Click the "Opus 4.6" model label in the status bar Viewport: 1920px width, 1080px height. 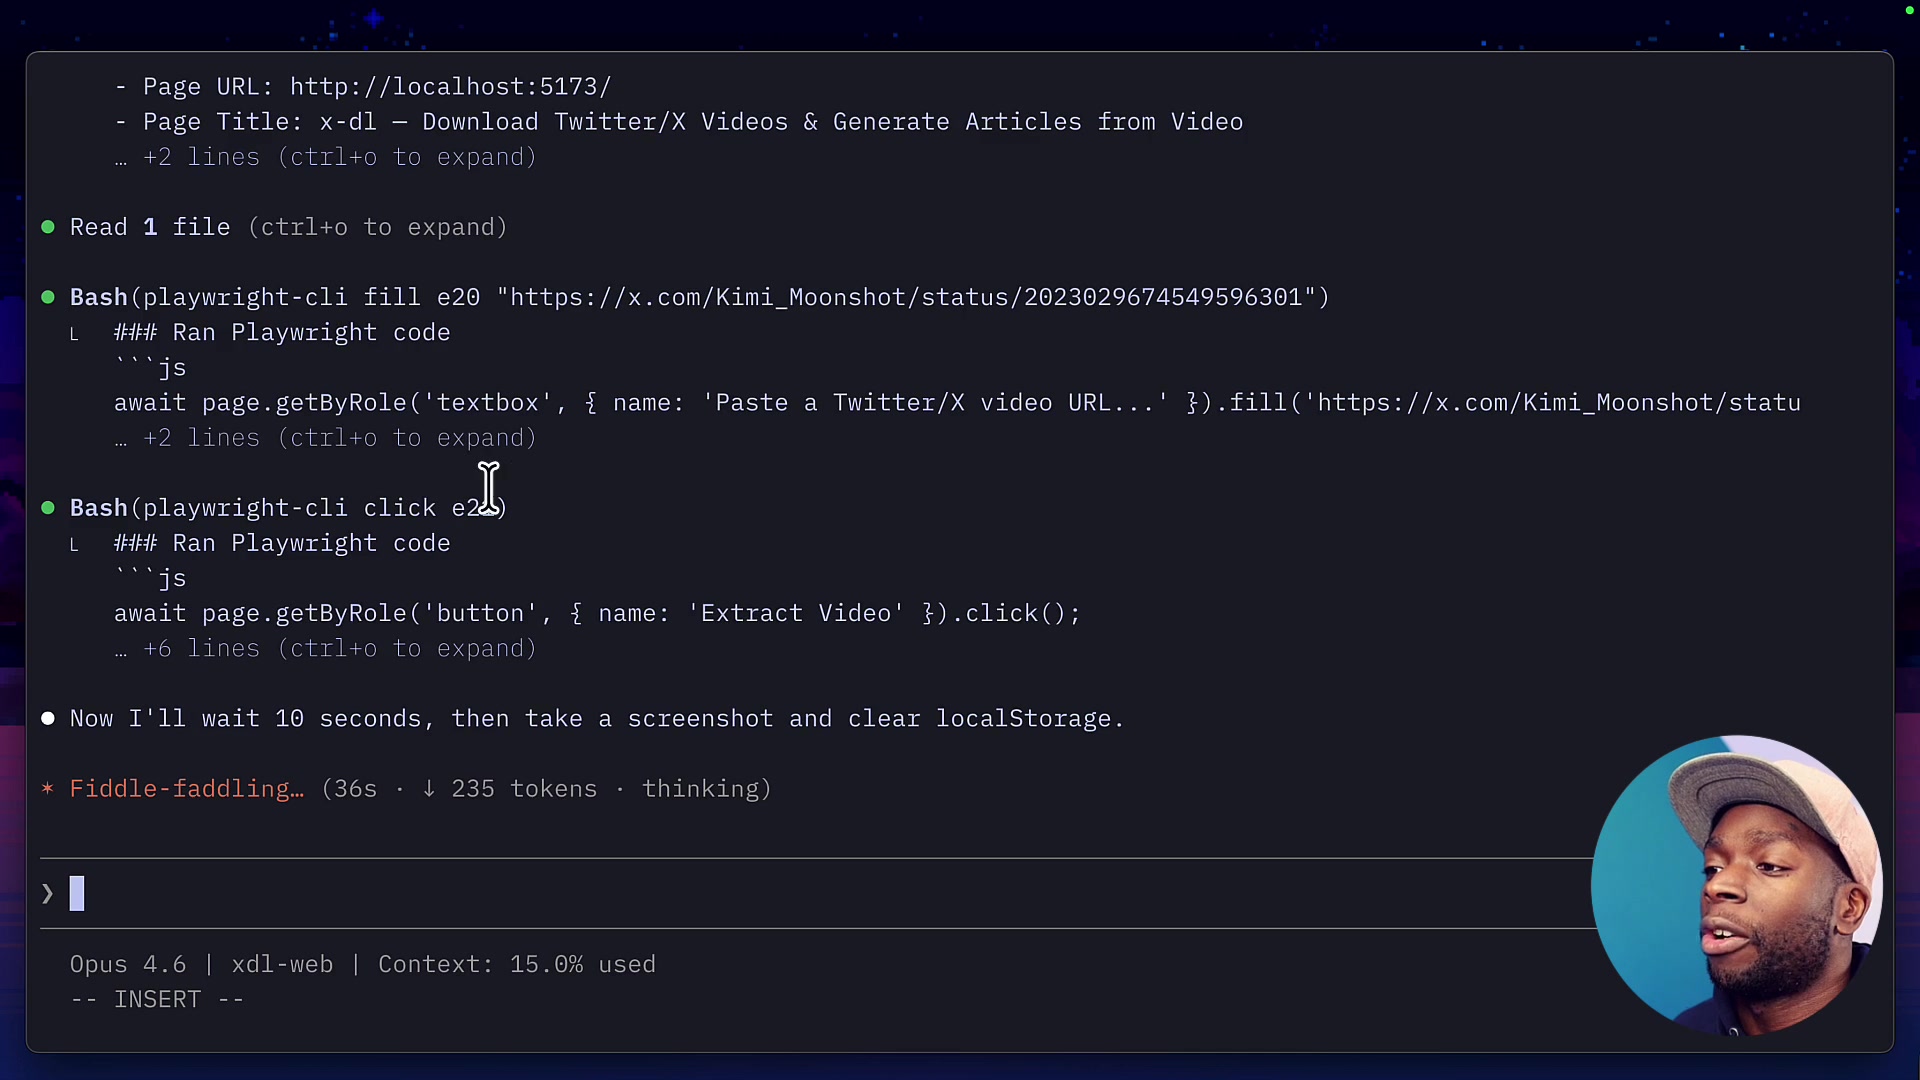[x=127, y=964]
